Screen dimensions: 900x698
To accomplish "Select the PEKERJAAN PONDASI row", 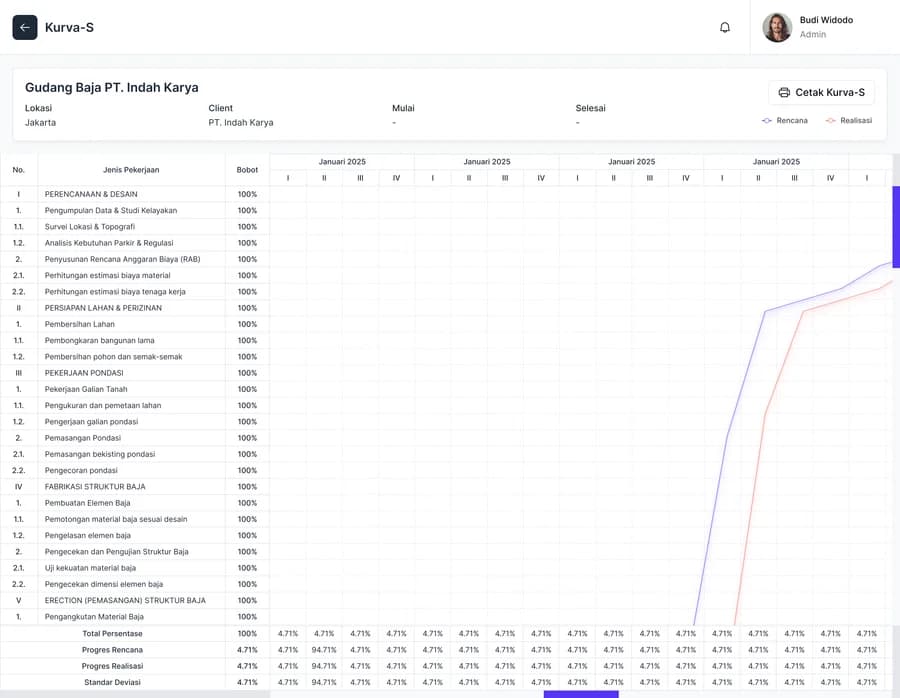I will coord(135,373).
